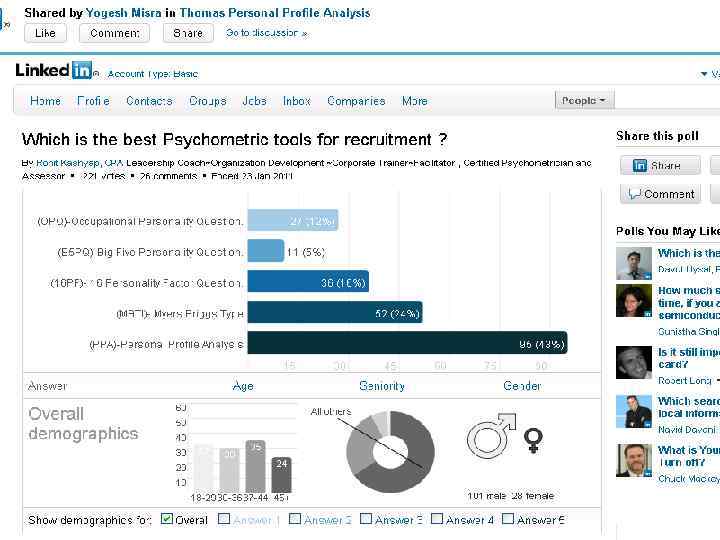Open the Inbox menu item
720x540 pixels.
click(297, 101)
